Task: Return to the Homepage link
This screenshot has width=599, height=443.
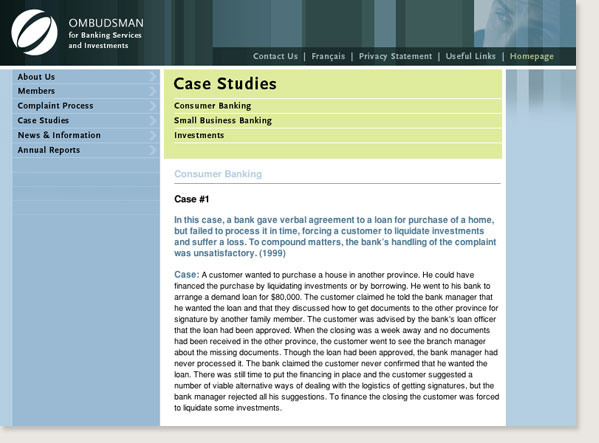Action: (x=532, y=57)
